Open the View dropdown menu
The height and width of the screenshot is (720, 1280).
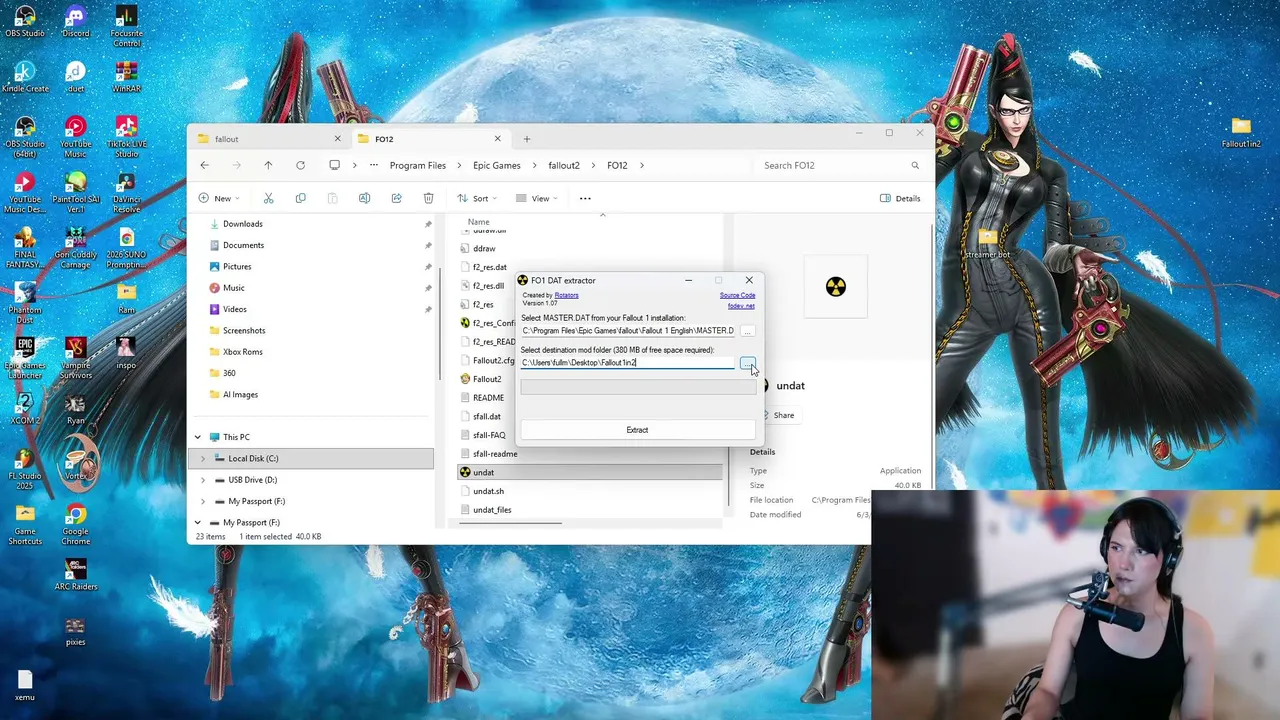click(537, 198)
